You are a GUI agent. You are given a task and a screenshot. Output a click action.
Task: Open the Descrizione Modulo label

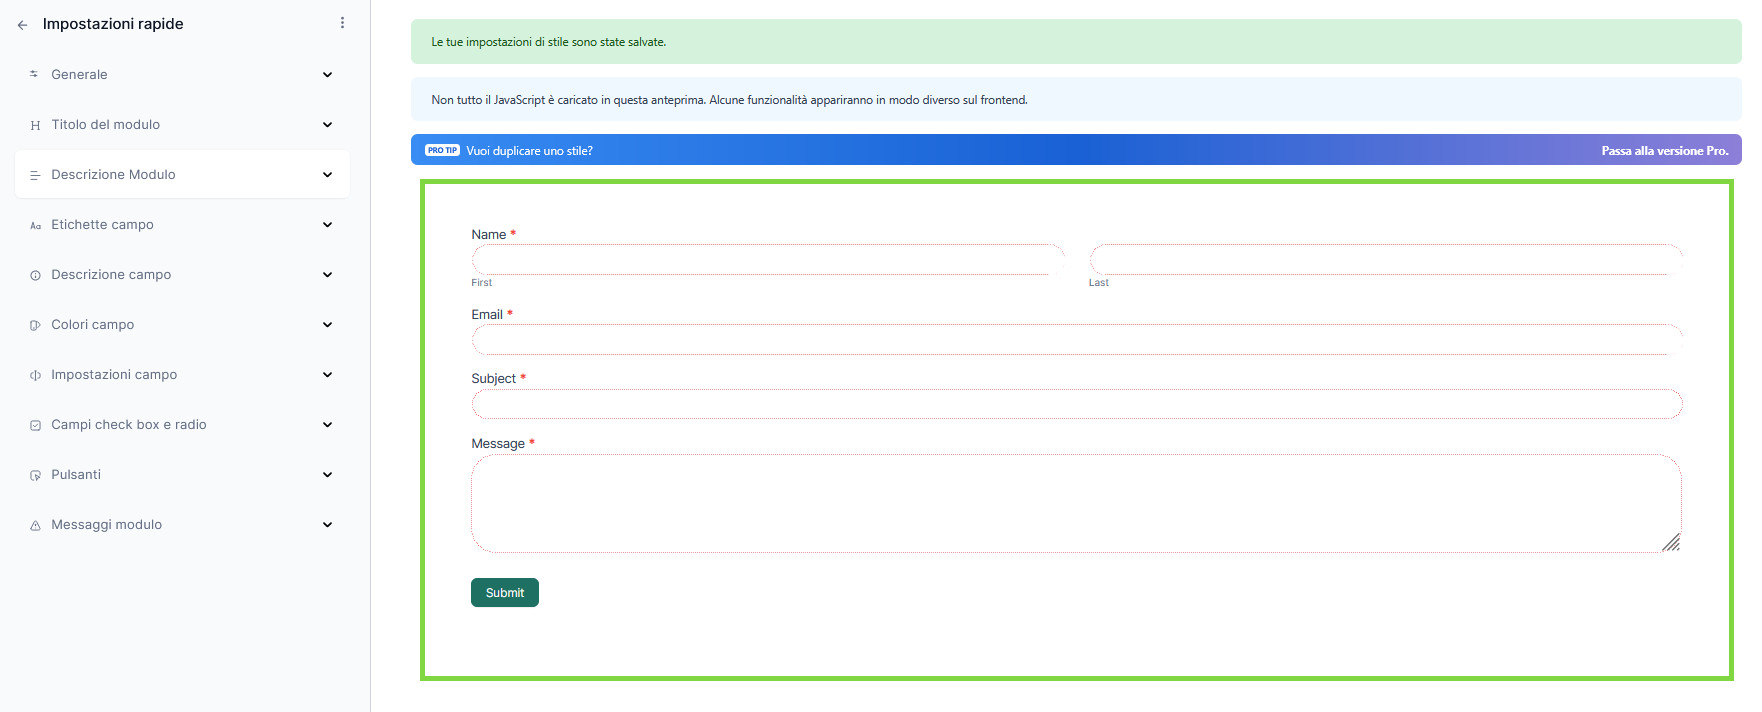[113, 174]
